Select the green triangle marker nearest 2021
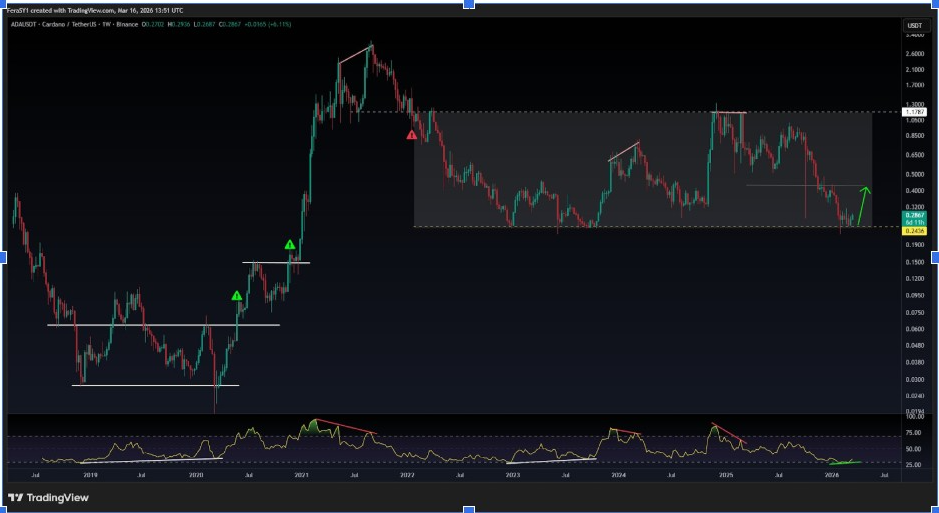939x513 pixels. pyautogui.click(x=289, y=245)
